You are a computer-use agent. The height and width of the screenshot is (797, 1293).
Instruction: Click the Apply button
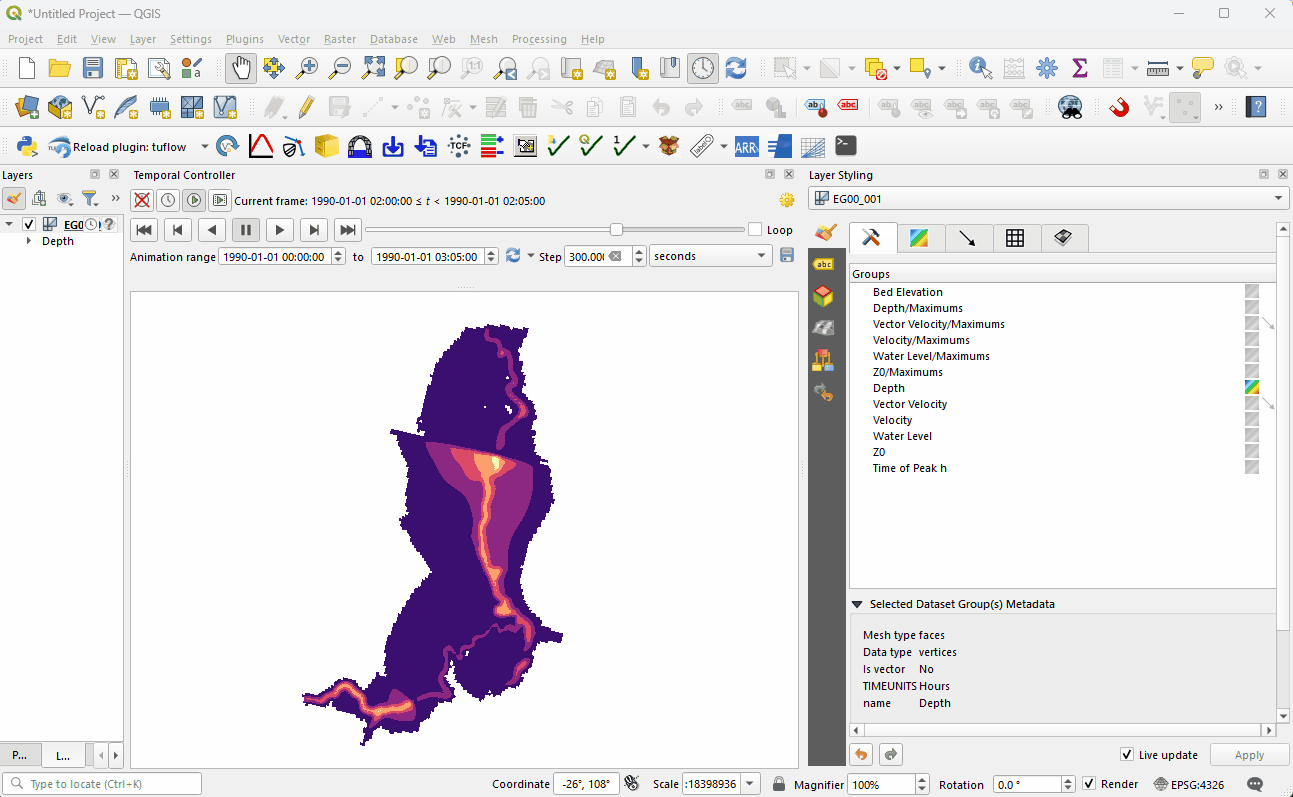(x=1249, y=755)
